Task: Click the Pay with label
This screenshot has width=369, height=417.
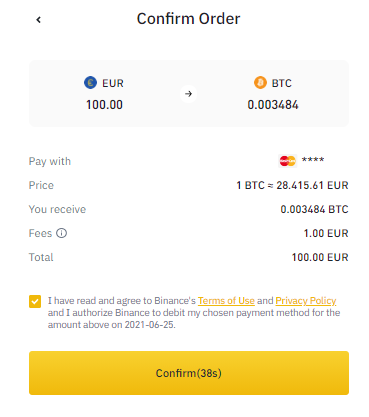Action: click(50, 161)
